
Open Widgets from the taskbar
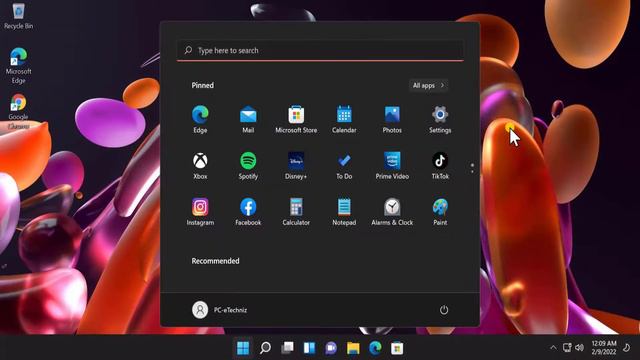pos(309,348)
